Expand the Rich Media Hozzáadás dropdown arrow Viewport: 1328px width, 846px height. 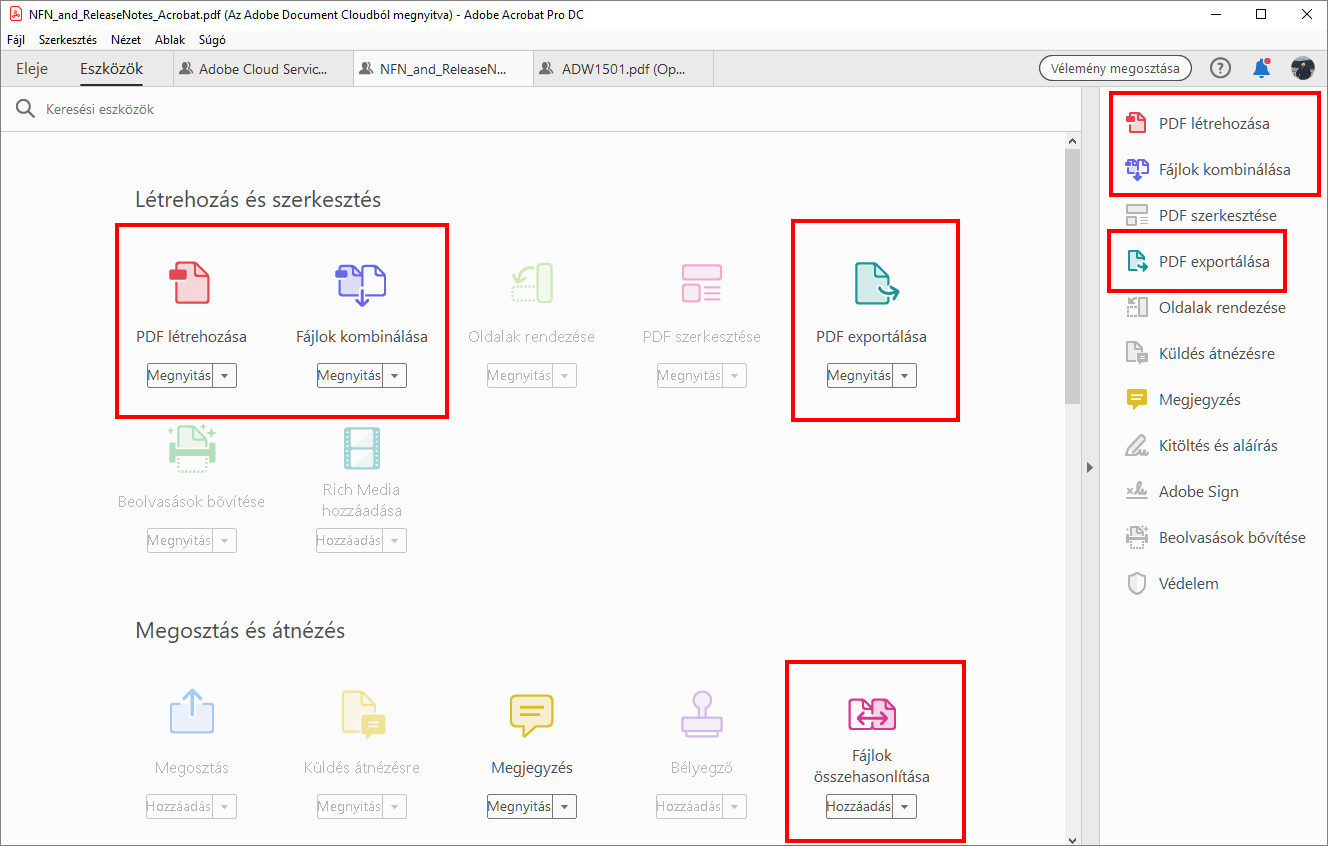tap(396, 541)
